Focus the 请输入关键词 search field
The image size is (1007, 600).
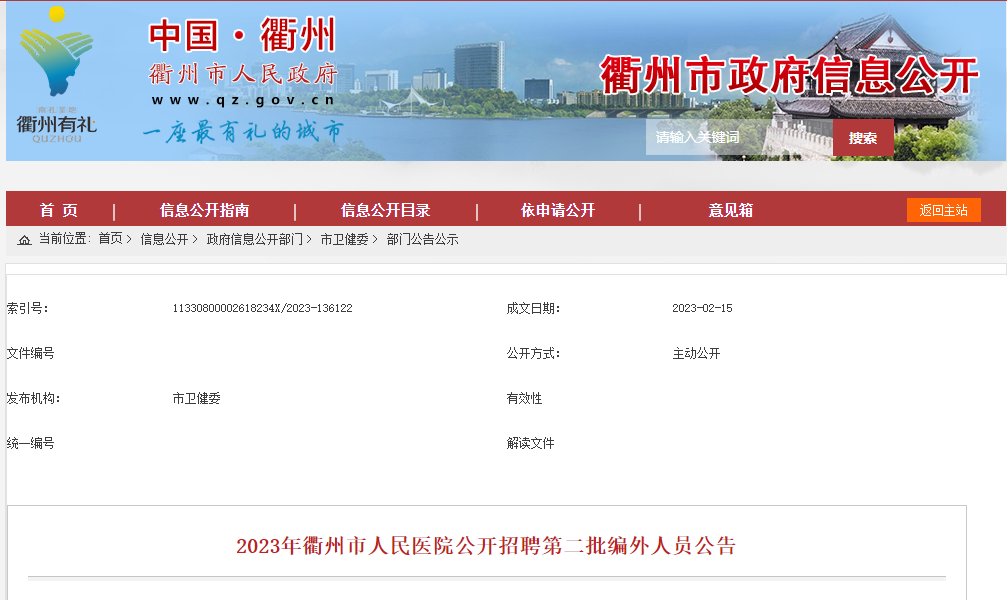pos(738,138)
